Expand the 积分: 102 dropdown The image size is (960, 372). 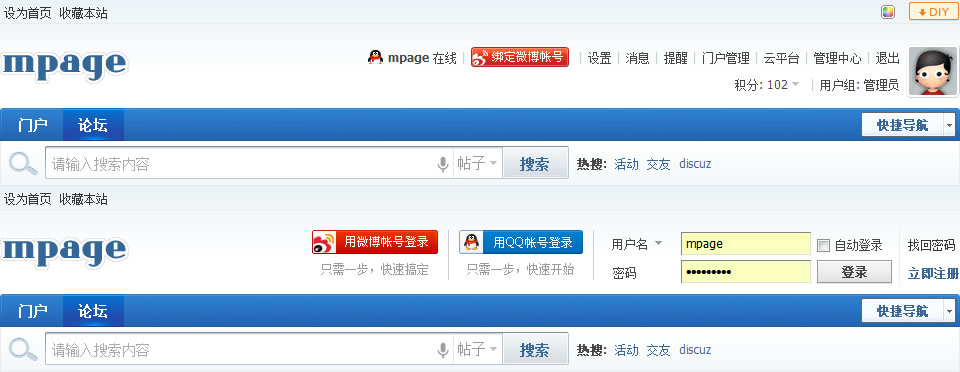tap(767, 85)
